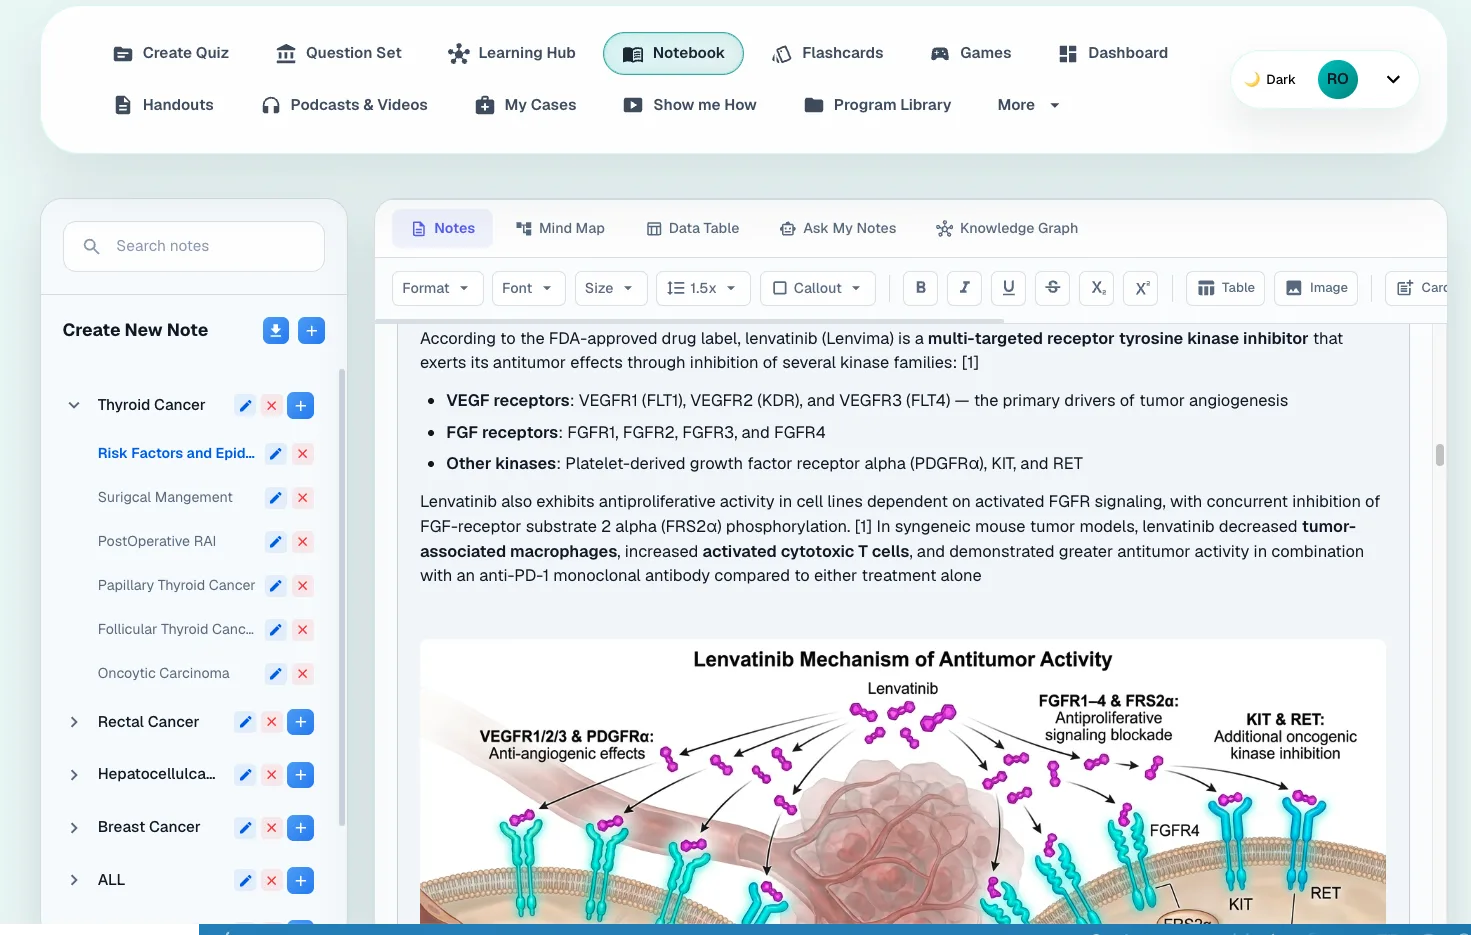Edit the Hepatocellulca... folder name
Image resolution: width=1471 pixels, height=935 pixels.
pyautogui.click(x=245, y=774)
